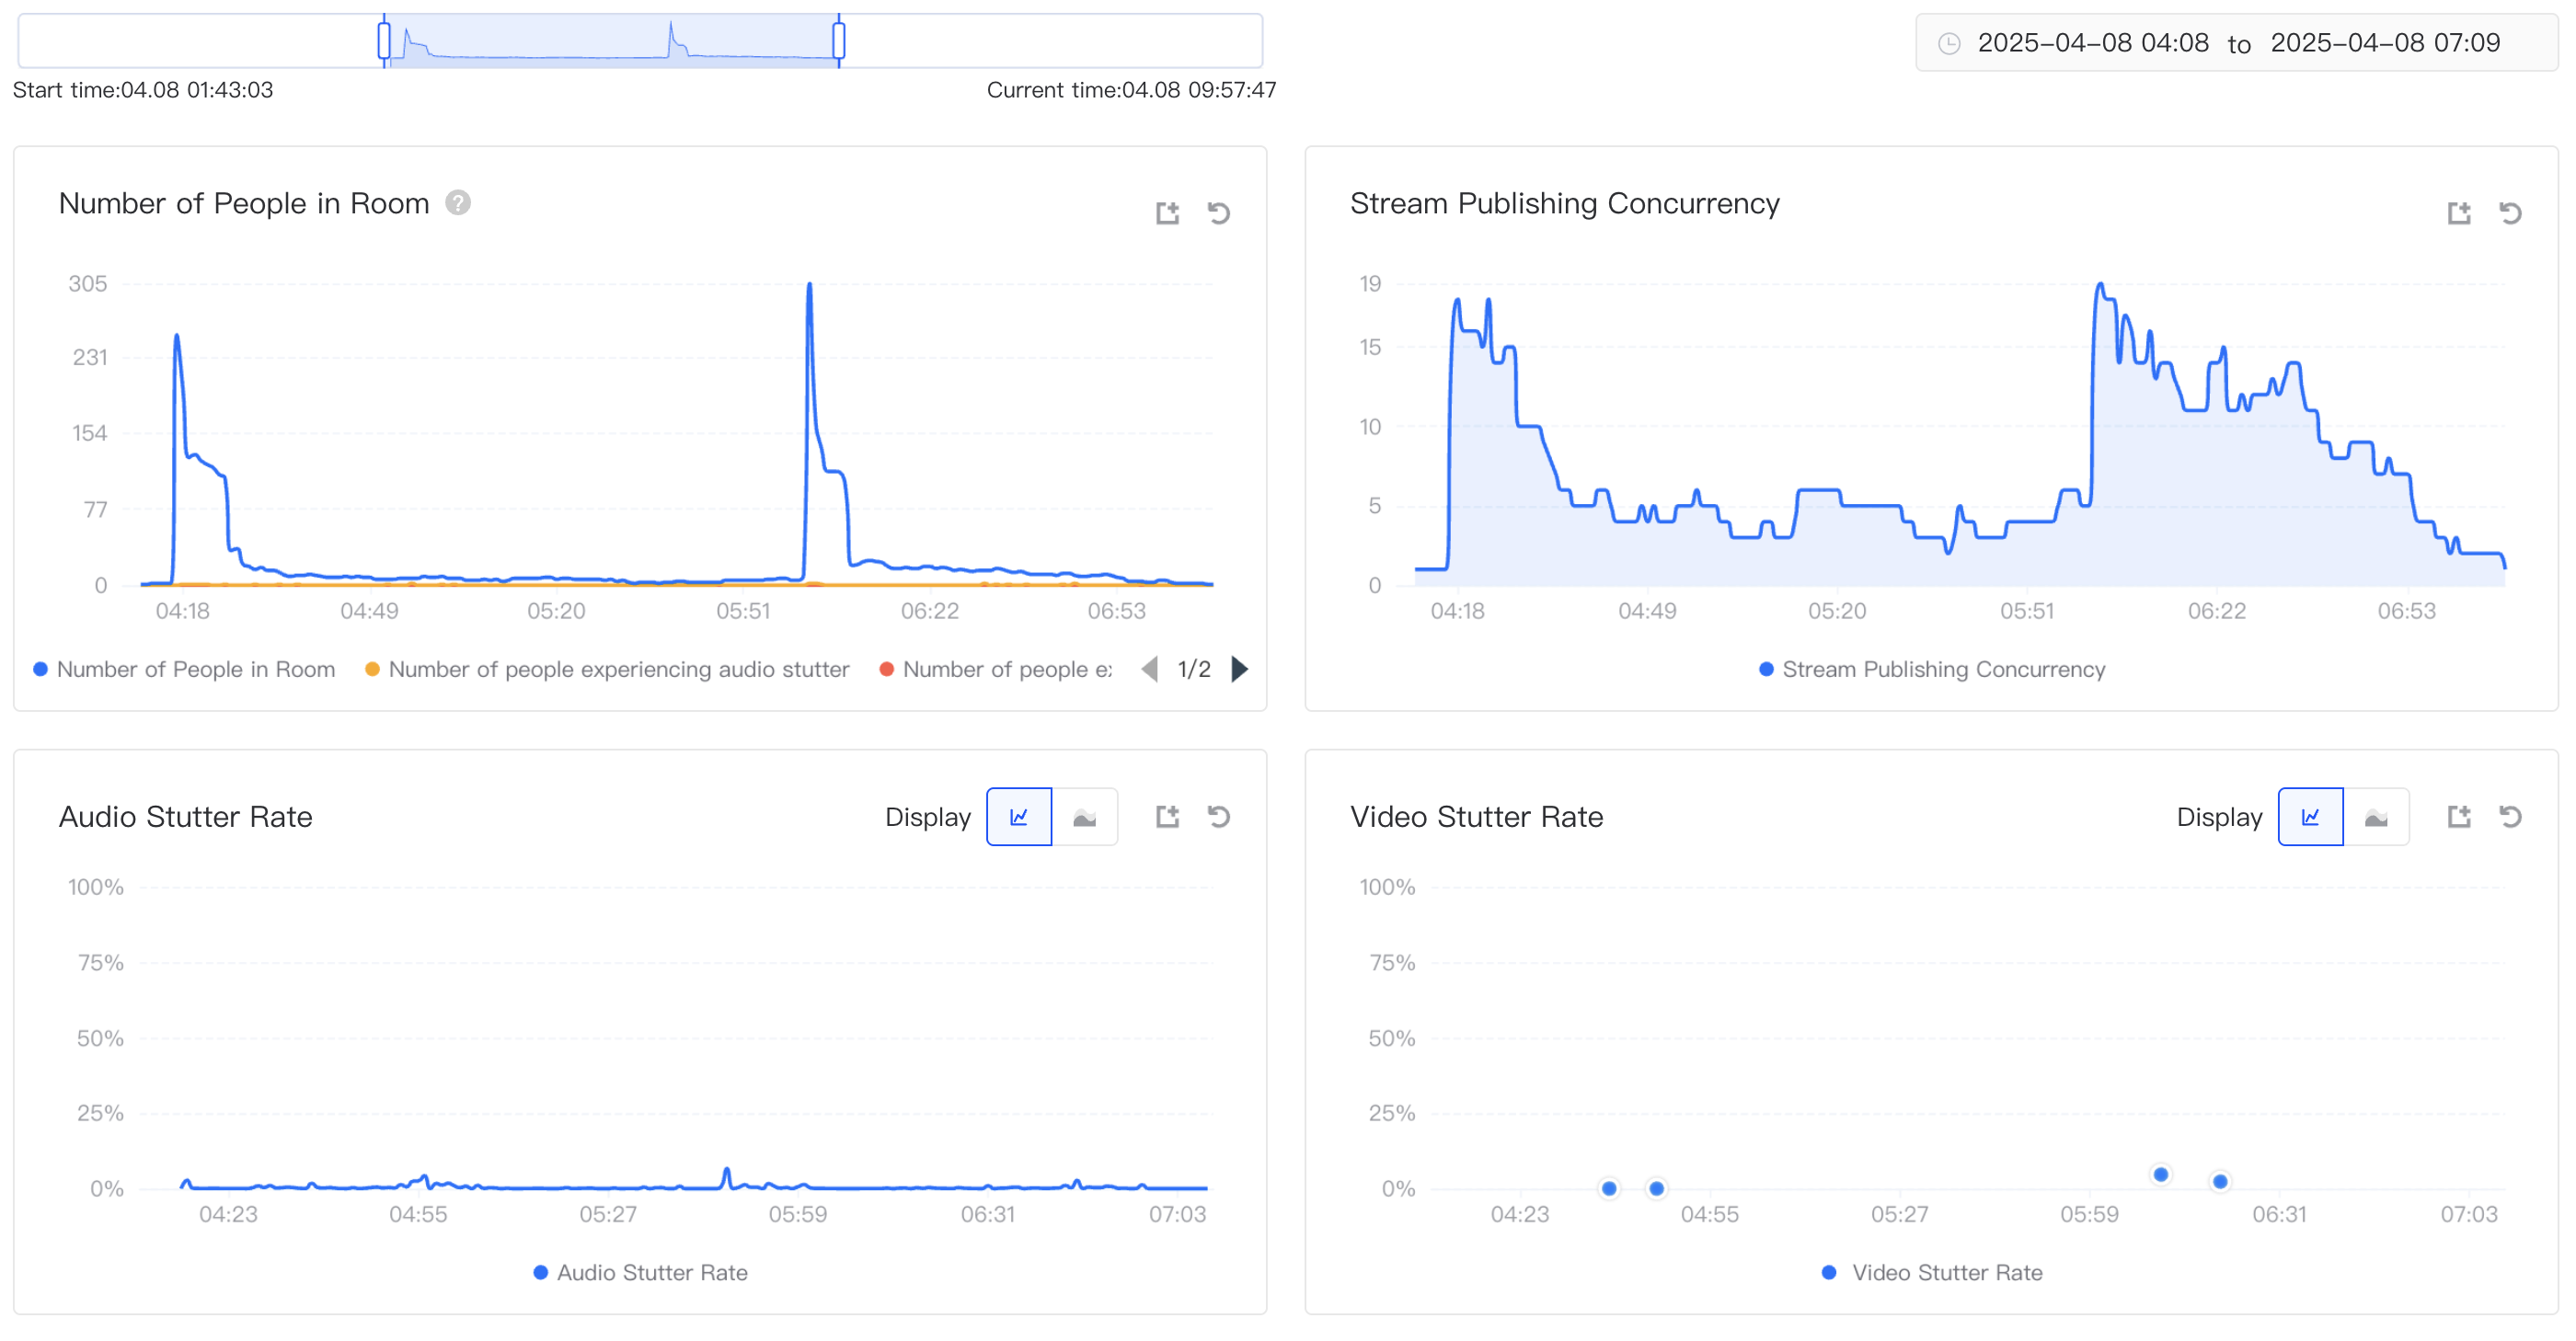Image resolution: width=2576 pixels, height=1341 pixels.
Task: Export the Stream Publishing Concurrency chart
Action: click(x=2458, y=213)
